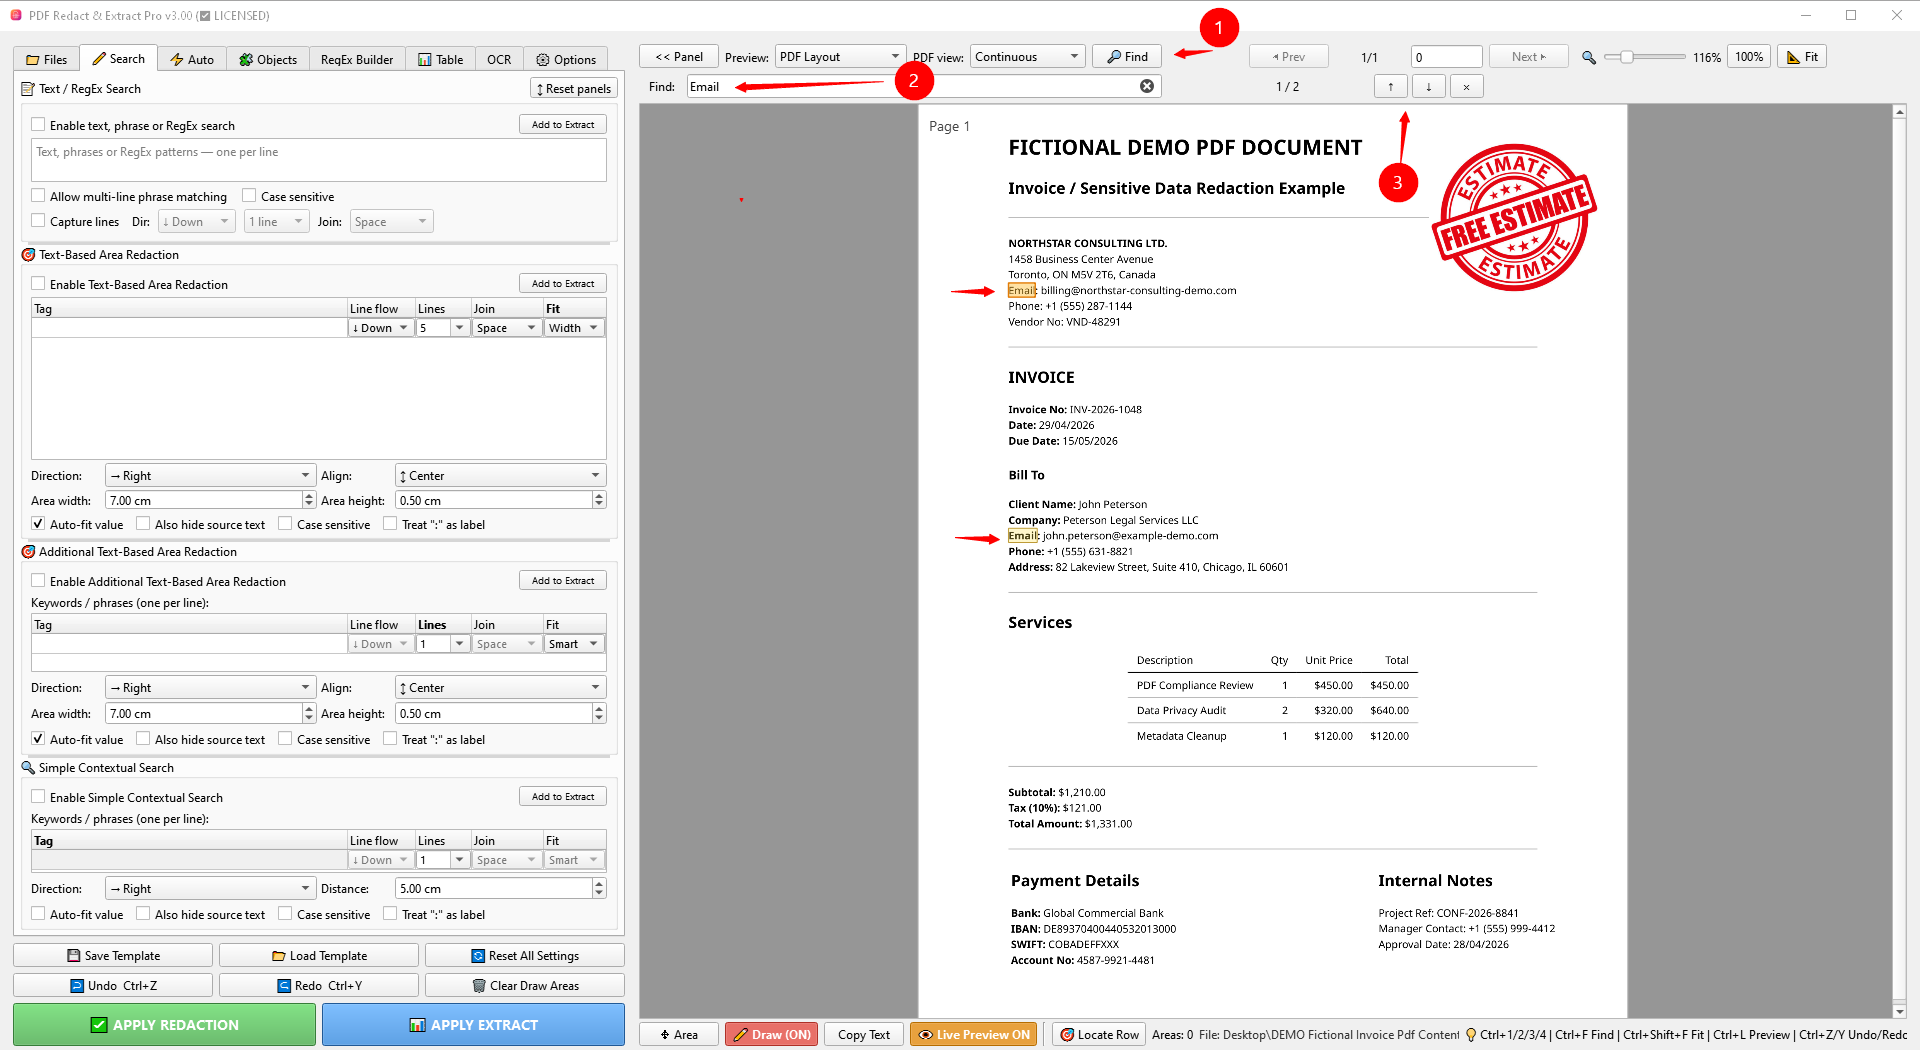This screenshot has width=1920, height=1050.
Task: Open Join Space dropdown in Text/RegEx Search
Action: coord(392,222)
